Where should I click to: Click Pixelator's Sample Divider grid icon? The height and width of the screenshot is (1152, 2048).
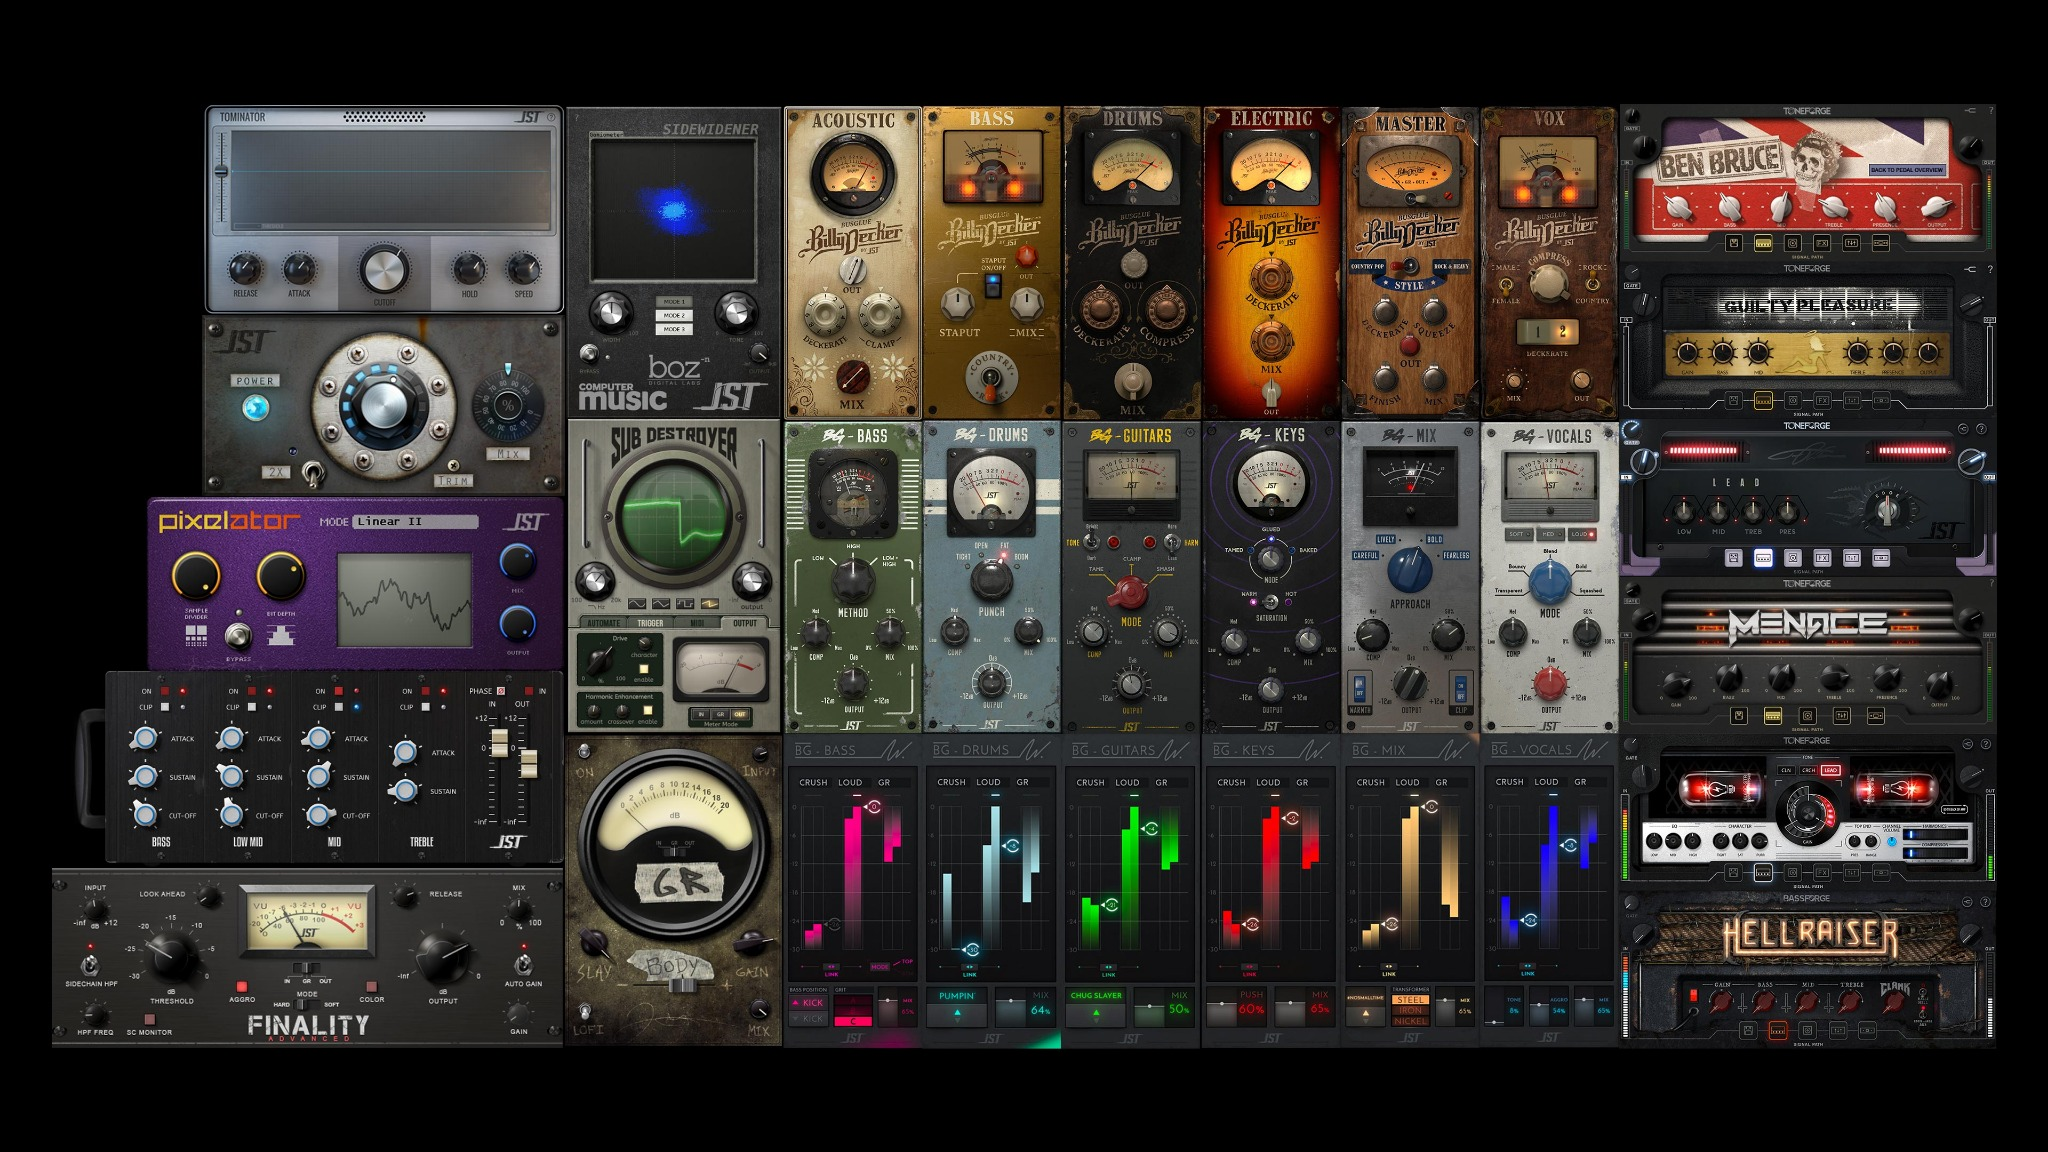[196, 636]
